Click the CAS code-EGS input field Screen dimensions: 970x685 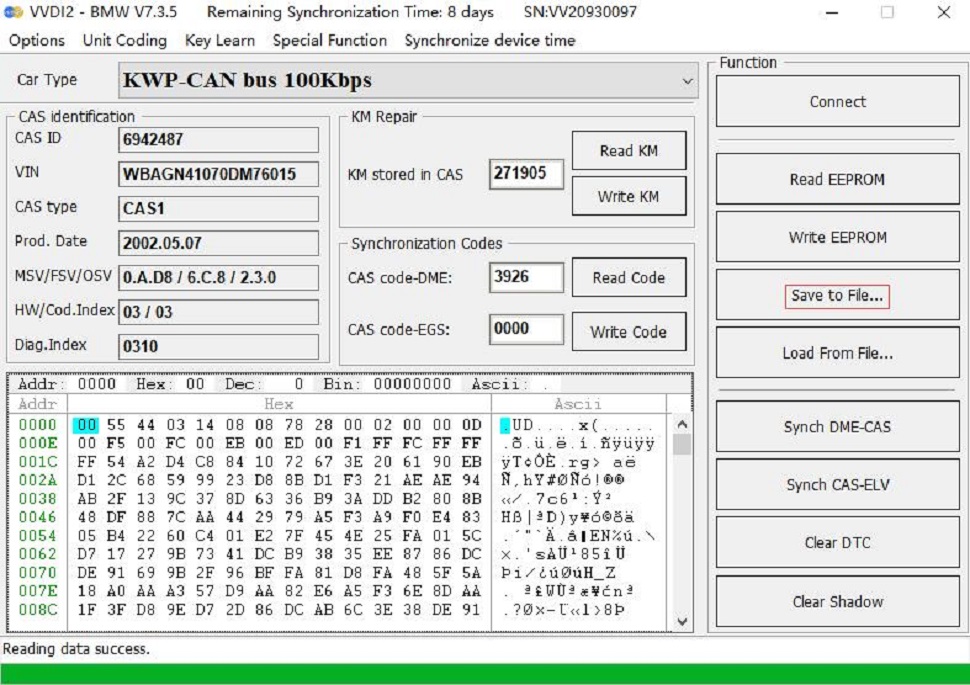pos(526,329)
